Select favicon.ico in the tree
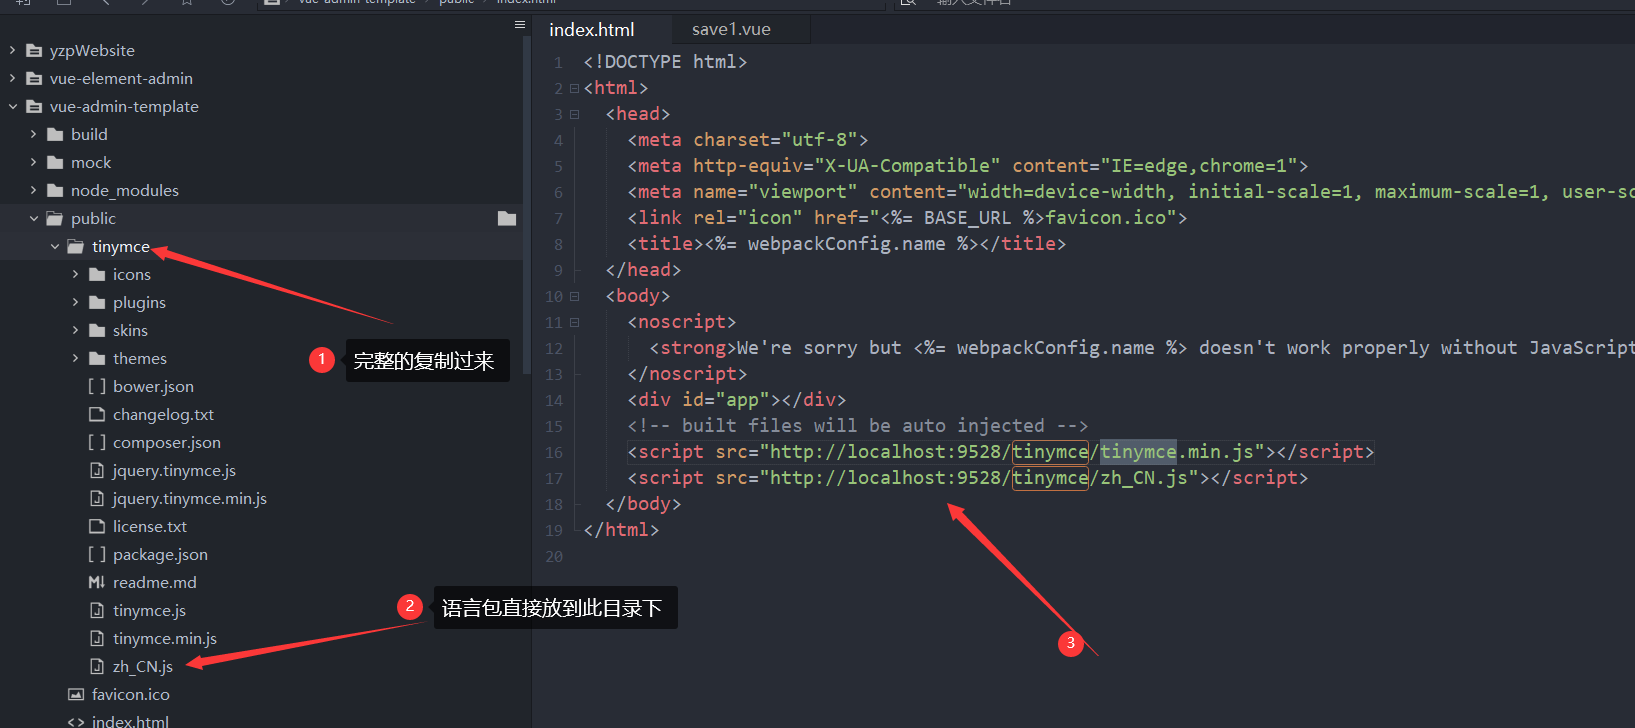This screenshot has width=1635, height=728. [x=131, y=694]
